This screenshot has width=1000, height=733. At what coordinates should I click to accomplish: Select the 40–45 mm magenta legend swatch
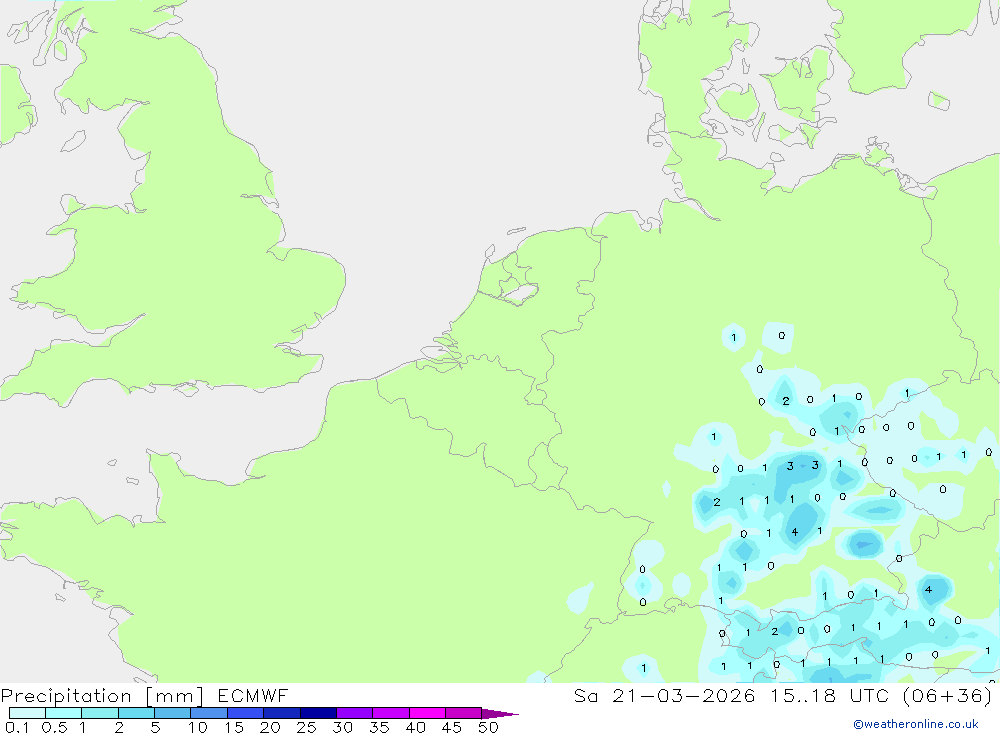tap(427, 713)
